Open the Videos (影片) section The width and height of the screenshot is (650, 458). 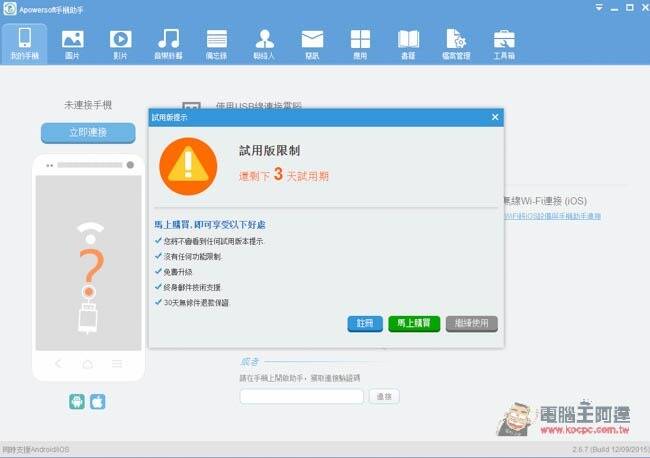(120, 44)
